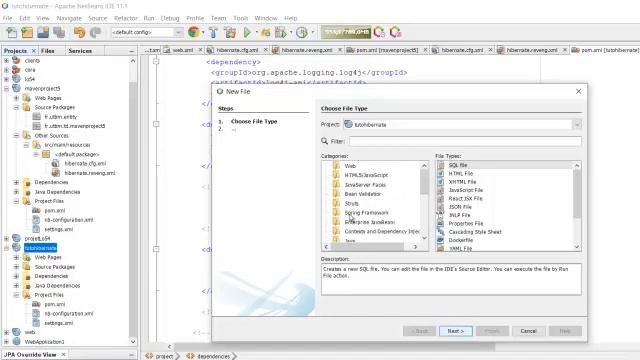Click the Build Project hammer icon
Screen dimensions: 640x360
(x=213, y=32)
